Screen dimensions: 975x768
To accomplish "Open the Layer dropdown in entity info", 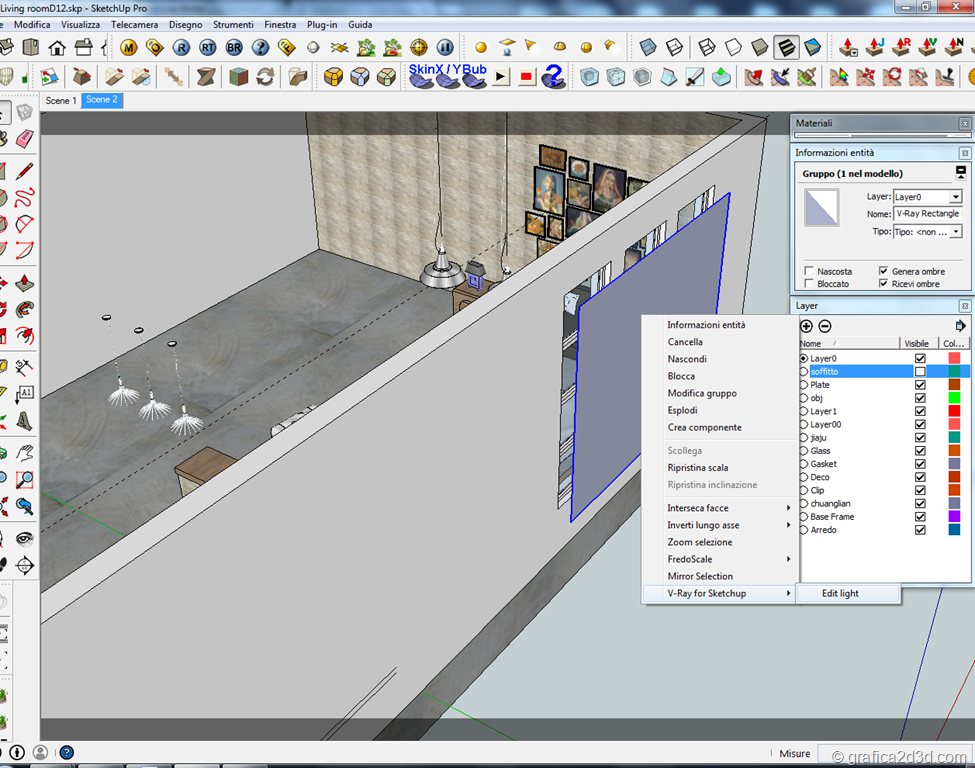I will 956,197.
